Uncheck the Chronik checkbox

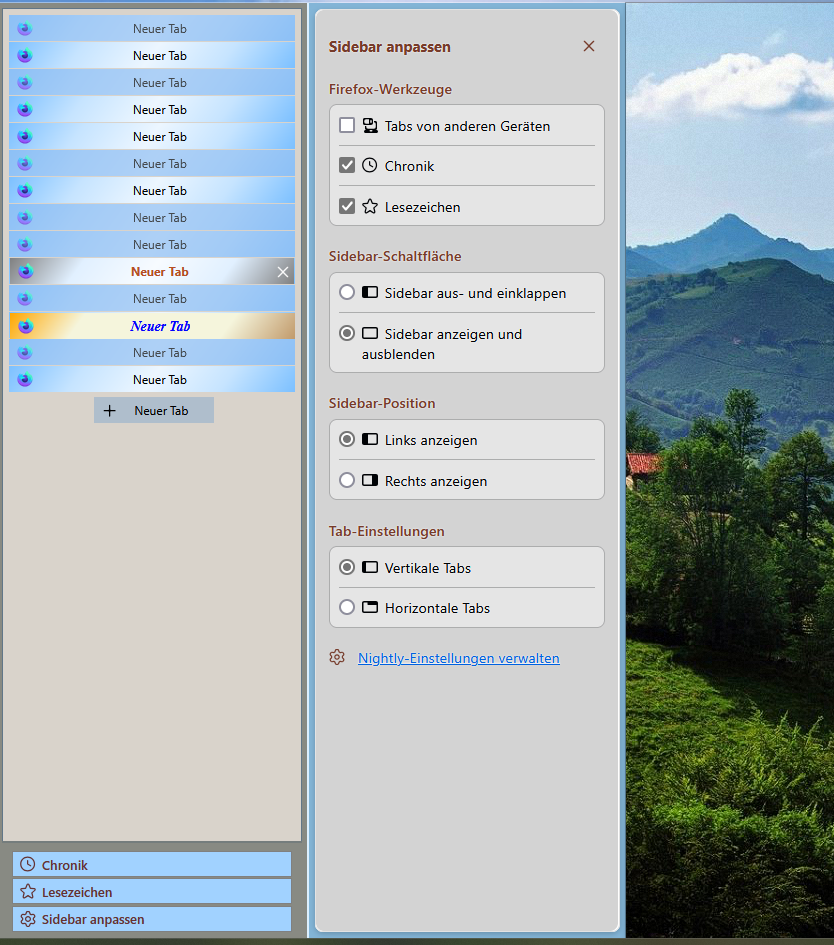click(346, 165)
